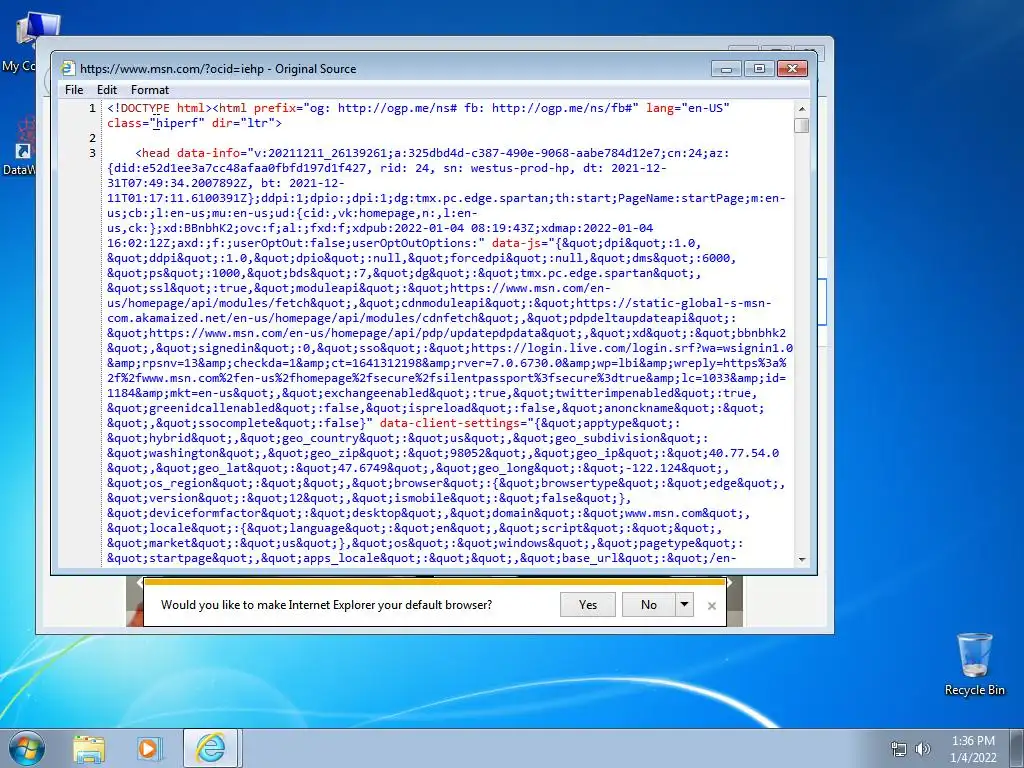The height and width of the screenshot is (768, 1024).
Task: Close the Original Source window
Action: pyautogui.click(x=792, y=69)
